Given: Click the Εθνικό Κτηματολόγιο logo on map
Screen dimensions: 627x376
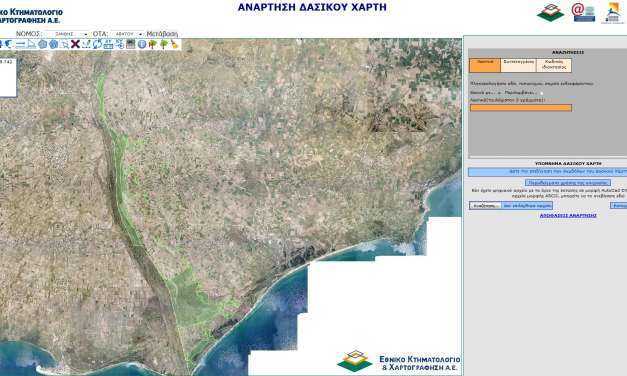Looking at the screenshot, I should click(398, 362).
